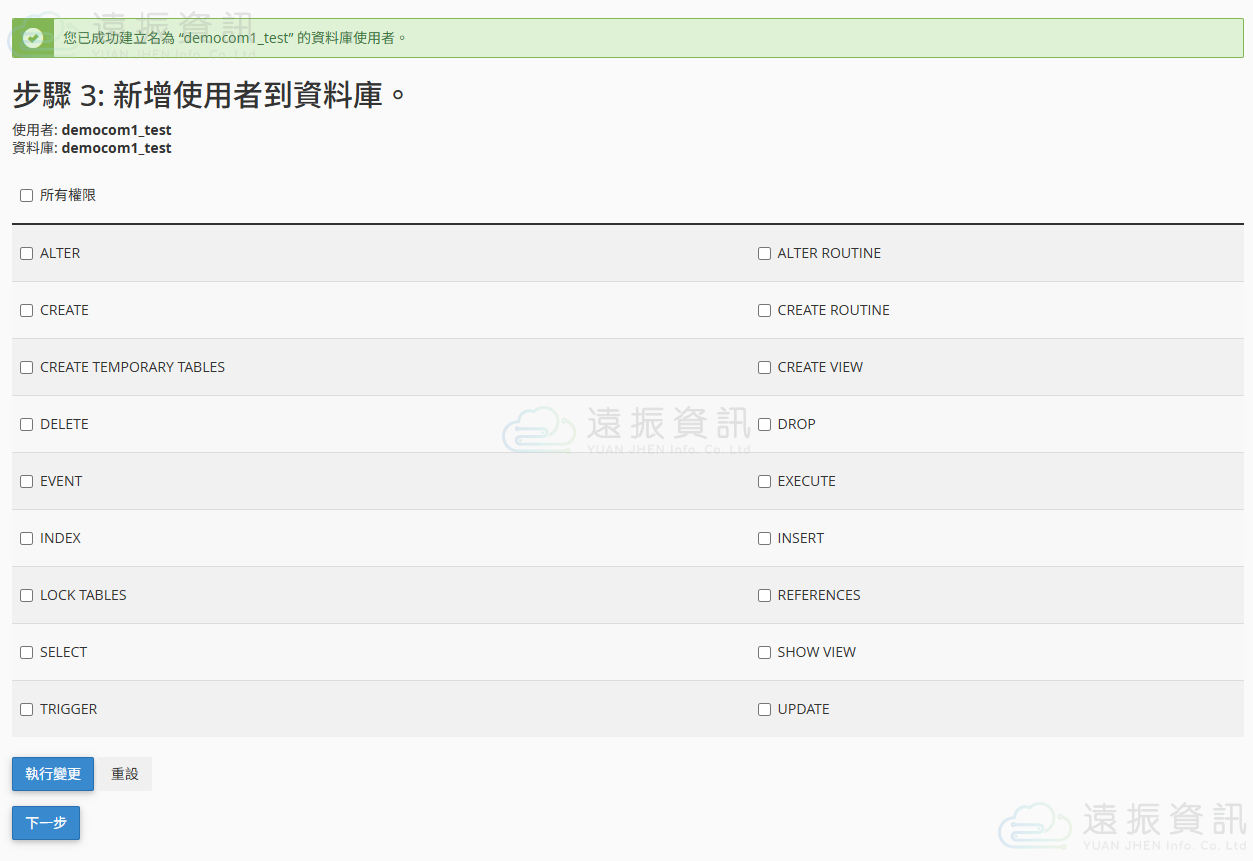1253x861 pixels.
Task: Click the green success checkmark icon
Action: (x=33, y=38)
